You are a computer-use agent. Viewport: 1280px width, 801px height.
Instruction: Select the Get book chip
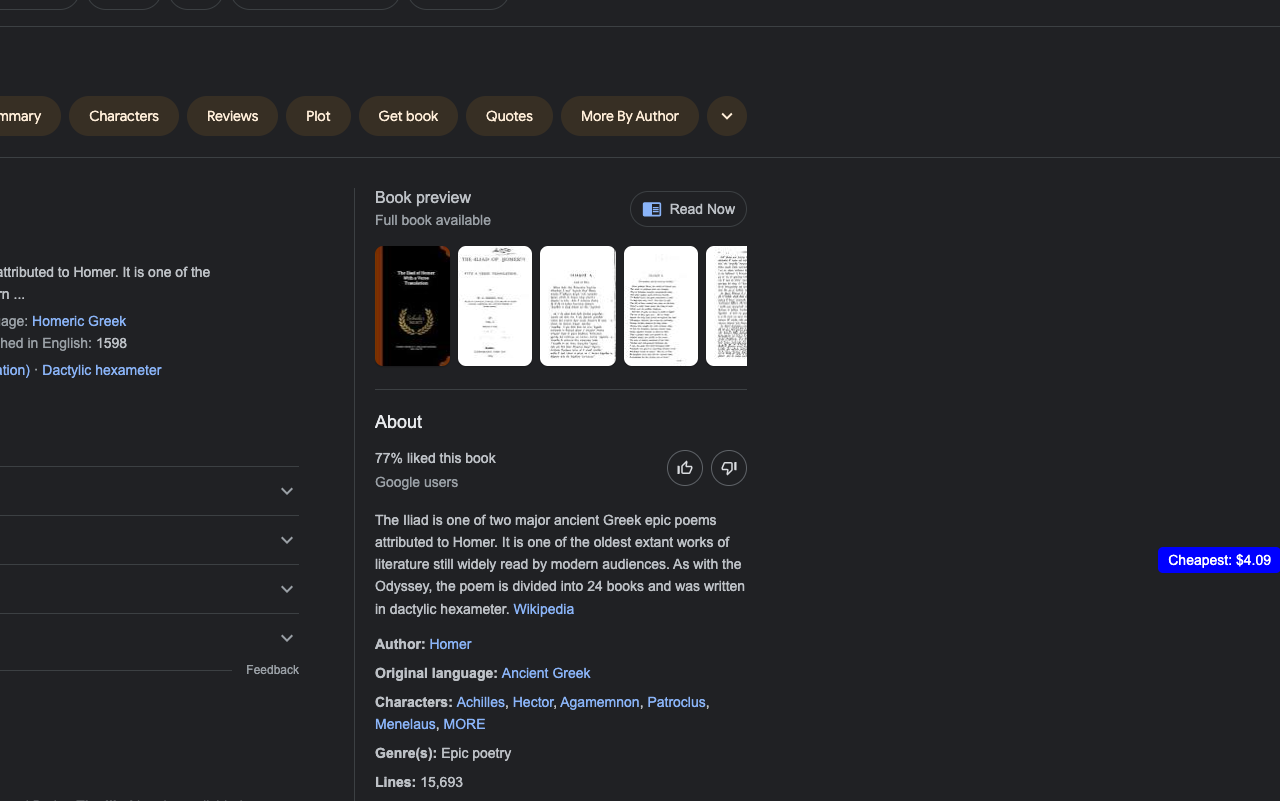[x=408, y=116]
